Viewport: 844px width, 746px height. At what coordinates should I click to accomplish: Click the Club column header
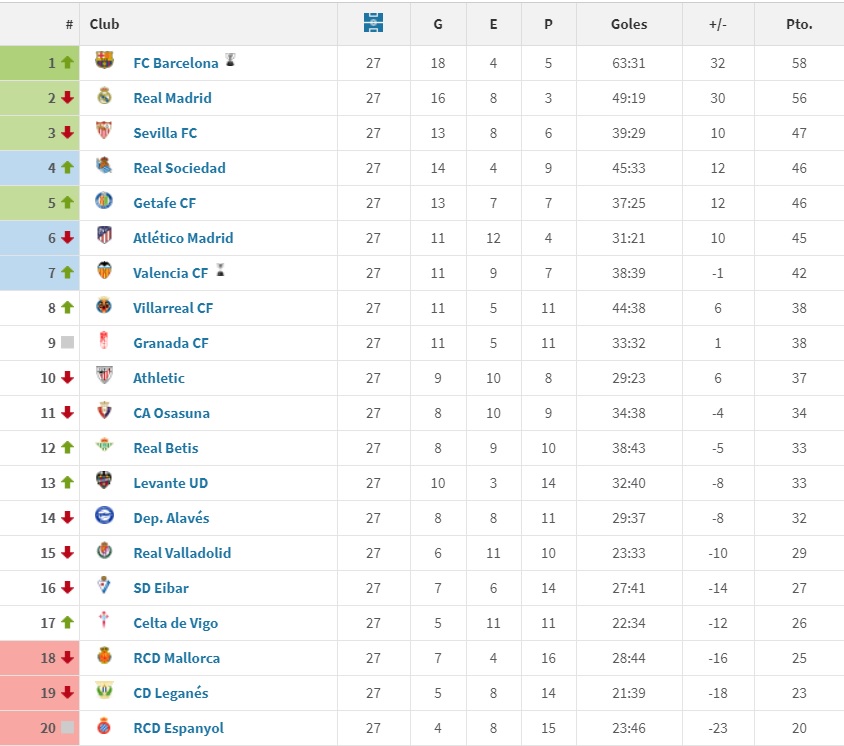pos(104,24)
